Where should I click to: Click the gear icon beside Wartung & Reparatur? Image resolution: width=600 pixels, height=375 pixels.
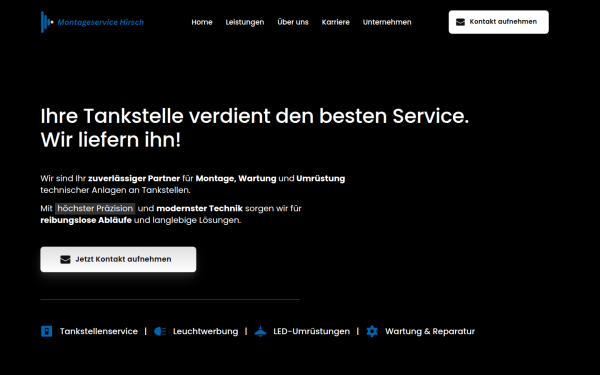click(x=372, y=331)
